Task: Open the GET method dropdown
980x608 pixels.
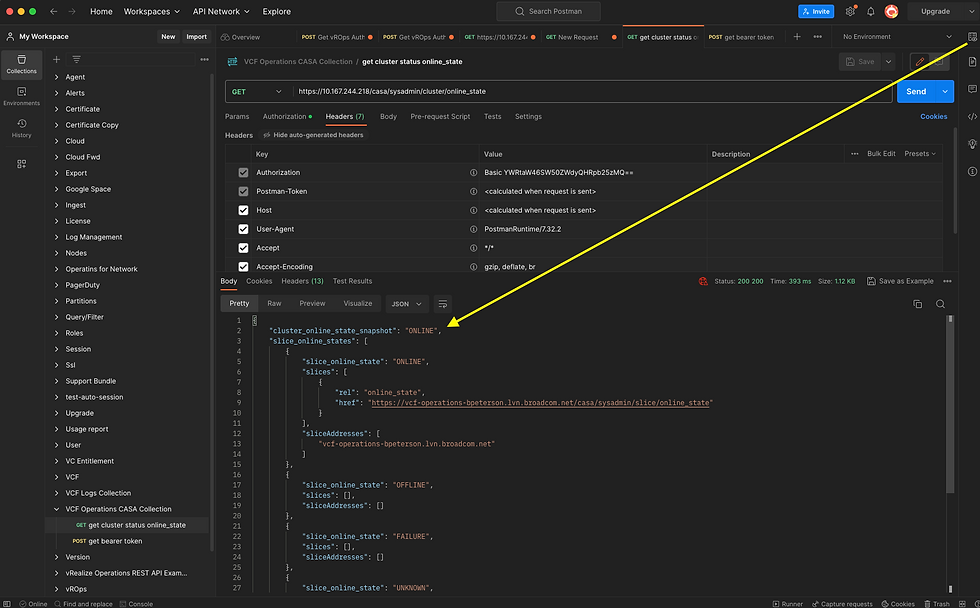Action: pyautogui.click(x=257, y=91)
